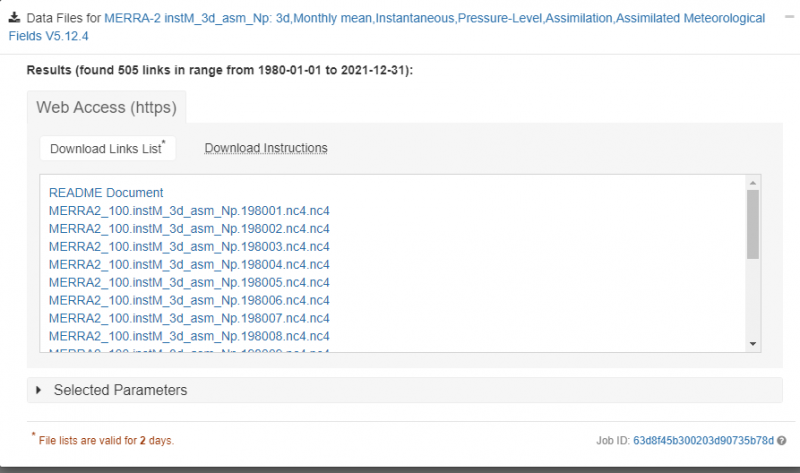
Task: Download the MERRA2 198008 nc4 file
Action: pyautogui.click(x=189, y=336)
